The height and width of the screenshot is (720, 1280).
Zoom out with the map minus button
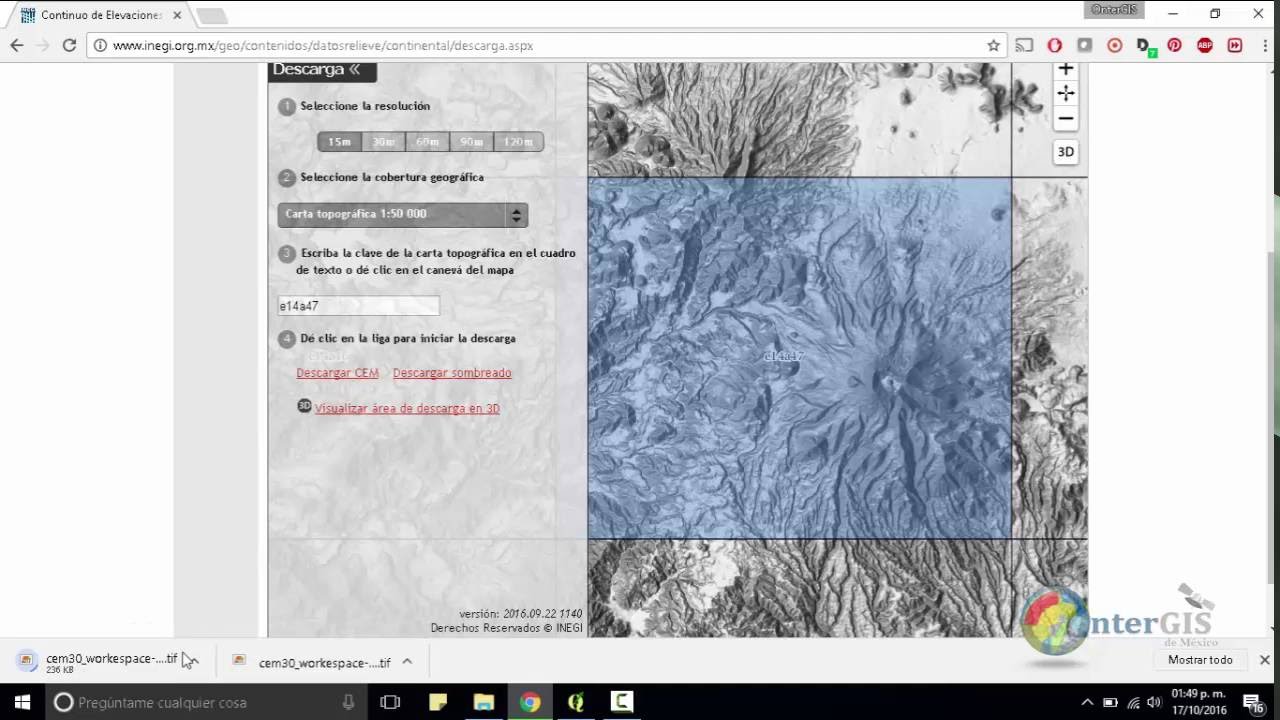click(x=1066, y=118)
